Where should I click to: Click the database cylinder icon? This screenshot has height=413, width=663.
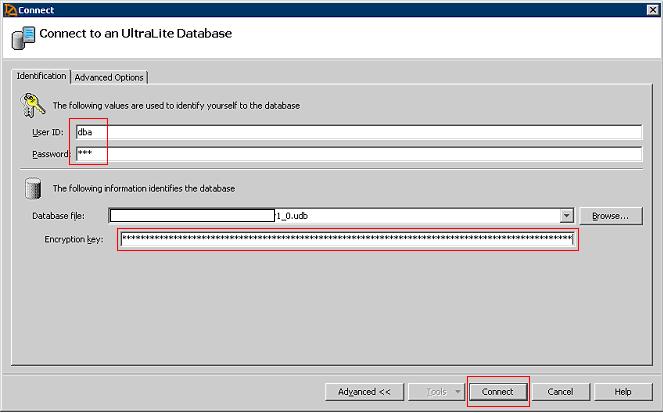click(x=33, y=188)
